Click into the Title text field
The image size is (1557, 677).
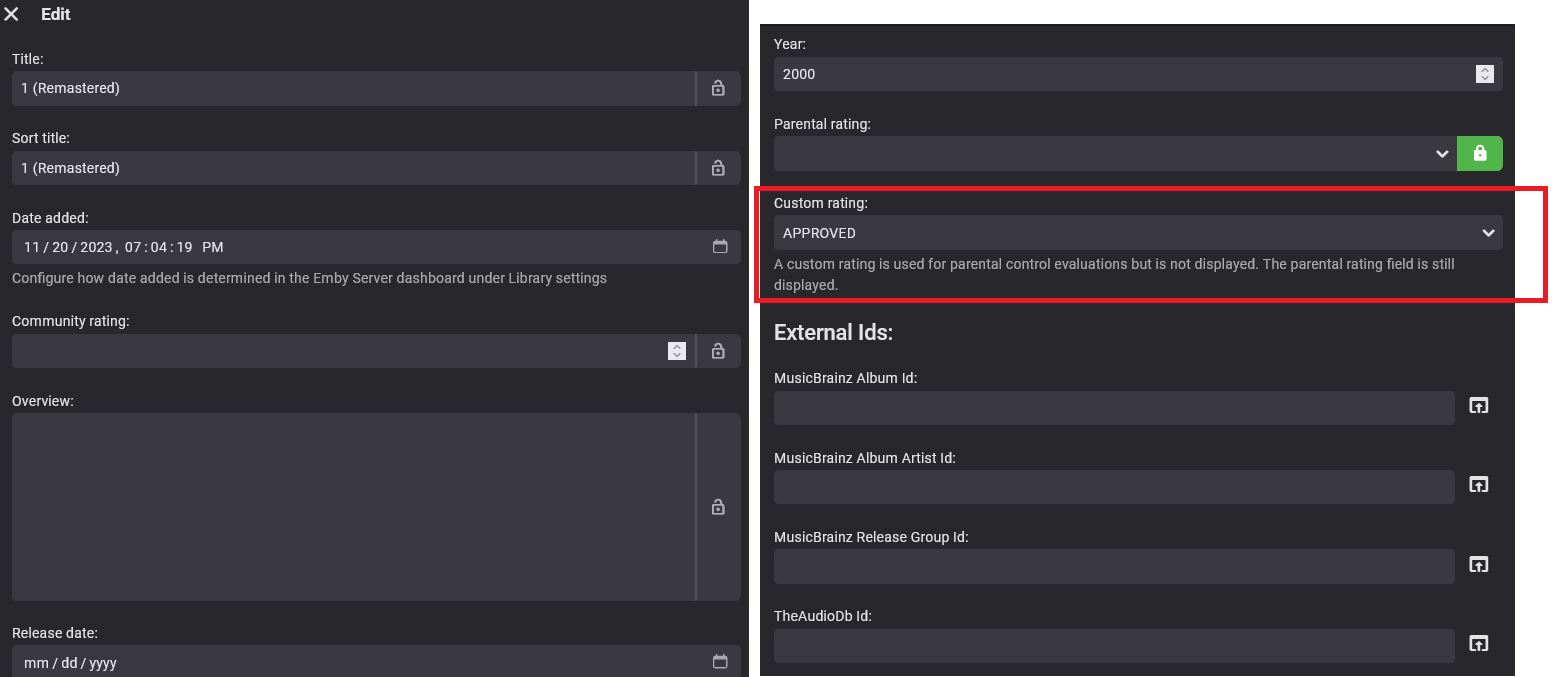click(350, 88)
